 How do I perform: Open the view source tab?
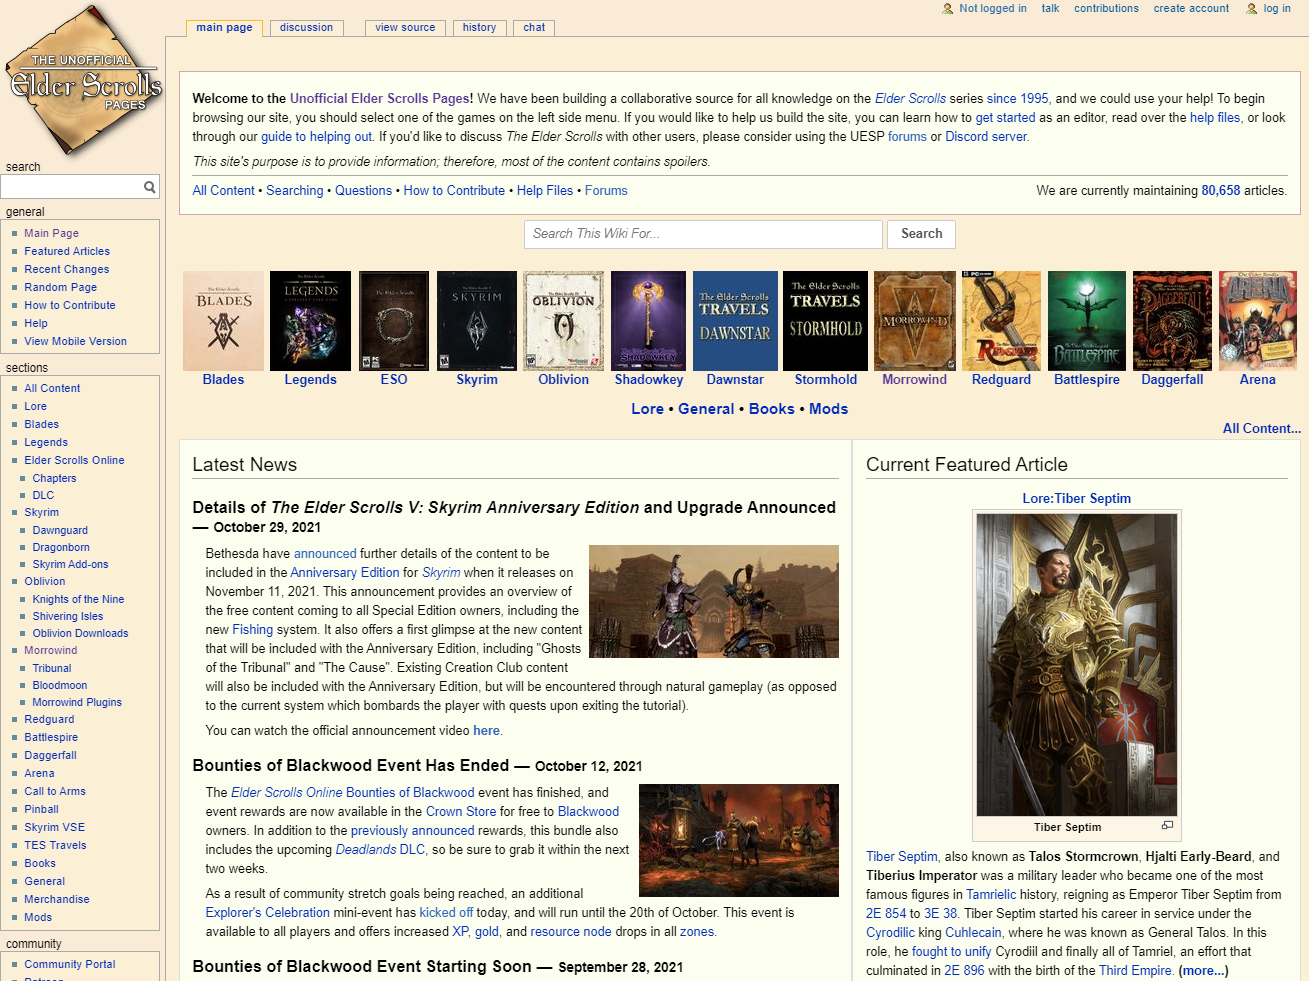click(405, 28)
